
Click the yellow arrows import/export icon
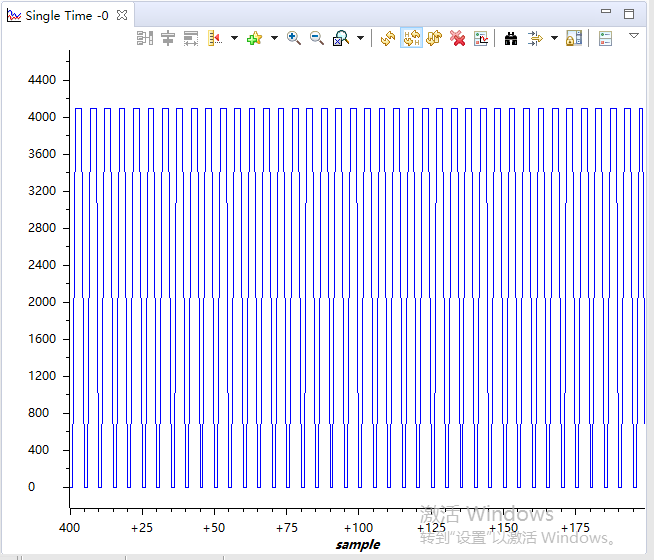[535, 38]
